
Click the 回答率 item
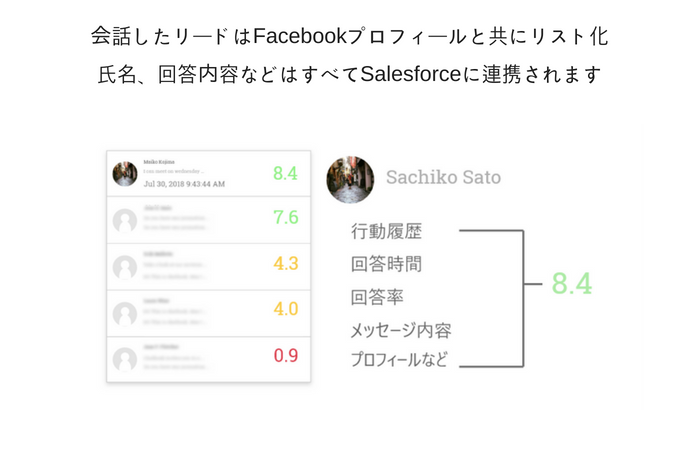tap(377, 297)
